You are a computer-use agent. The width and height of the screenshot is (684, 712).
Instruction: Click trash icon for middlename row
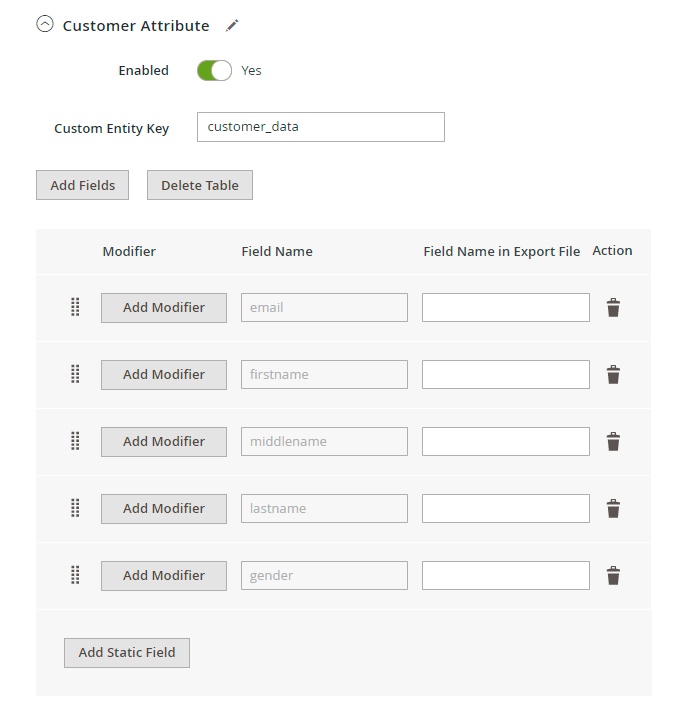pyautogui.click(x=613, y=442)
